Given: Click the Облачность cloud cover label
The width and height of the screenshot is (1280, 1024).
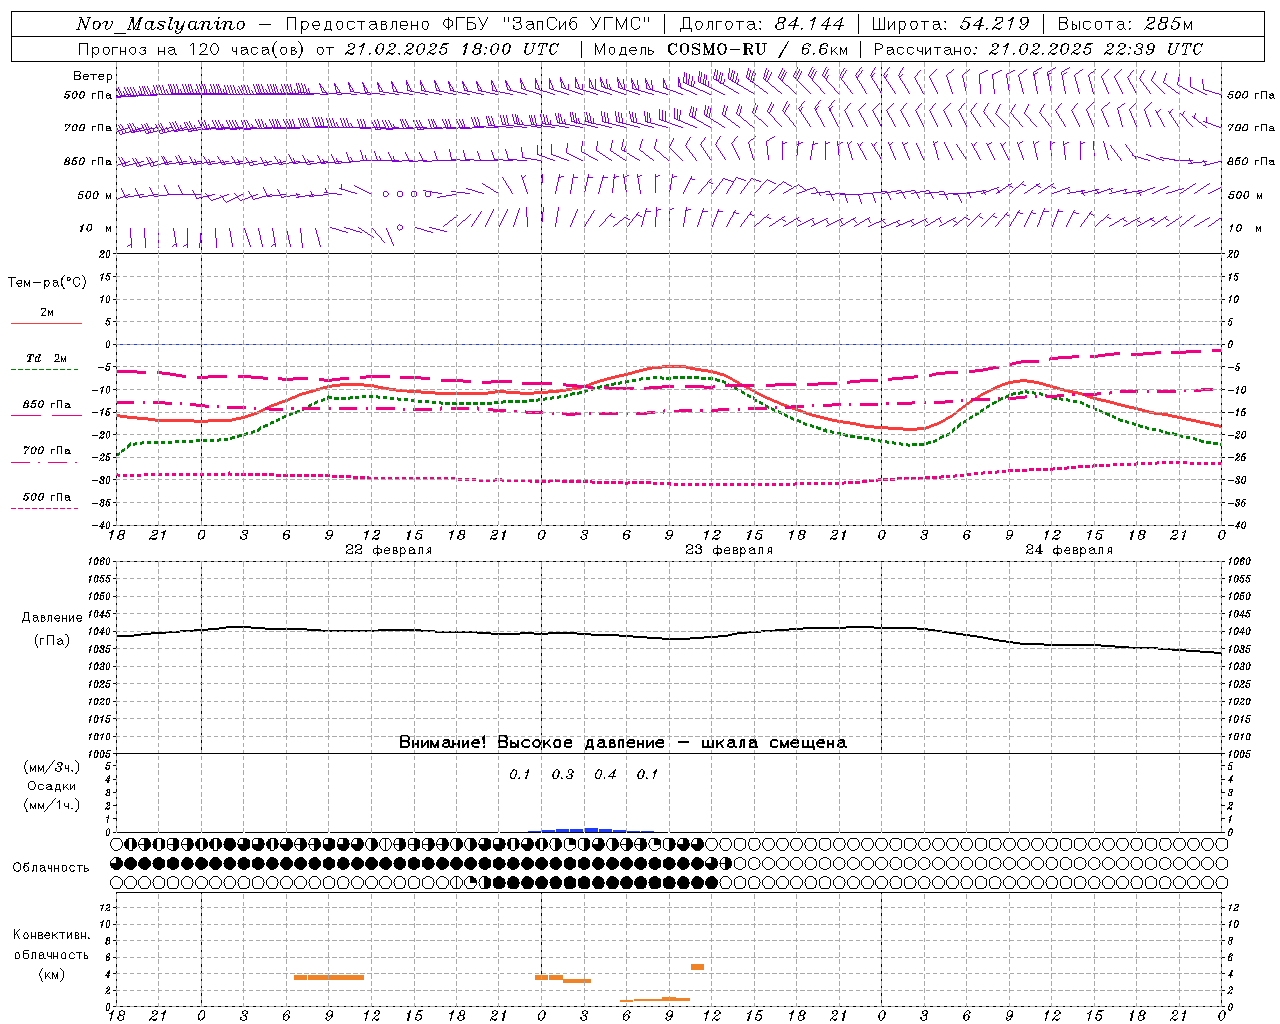Looking at the screenshot, I should pos(51,867).
